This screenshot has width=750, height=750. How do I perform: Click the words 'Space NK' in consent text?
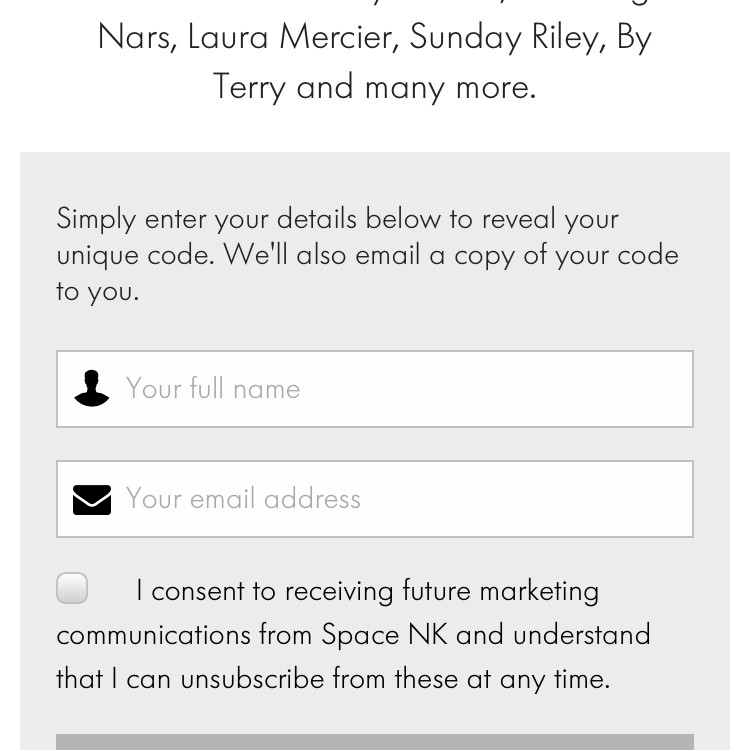pyautogui.click(x=385, y=635)
